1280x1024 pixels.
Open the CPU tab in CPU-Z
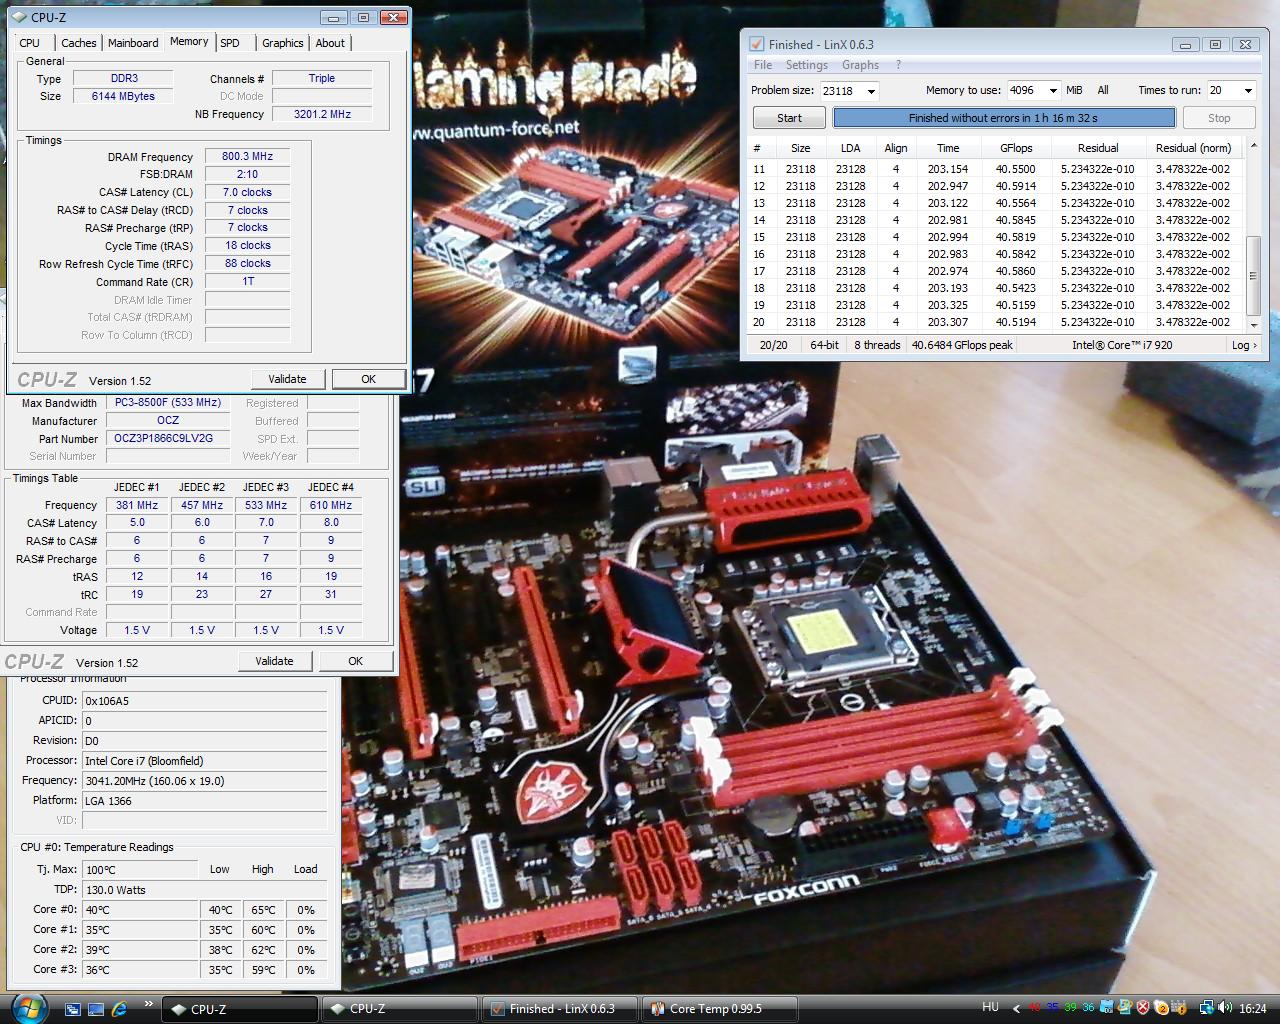click(30, 43)
